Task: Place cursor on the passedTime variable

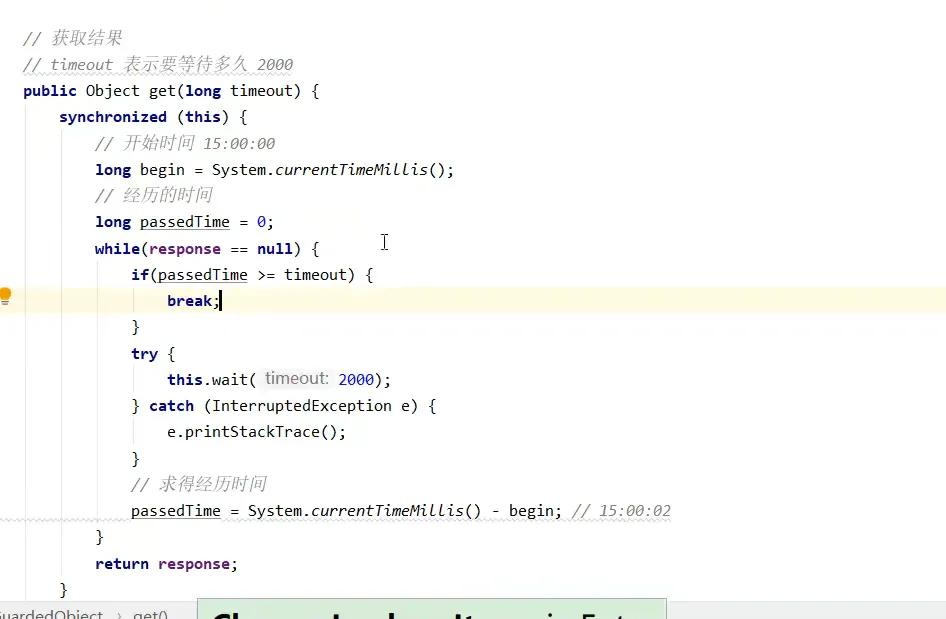Action: [184, 221]
